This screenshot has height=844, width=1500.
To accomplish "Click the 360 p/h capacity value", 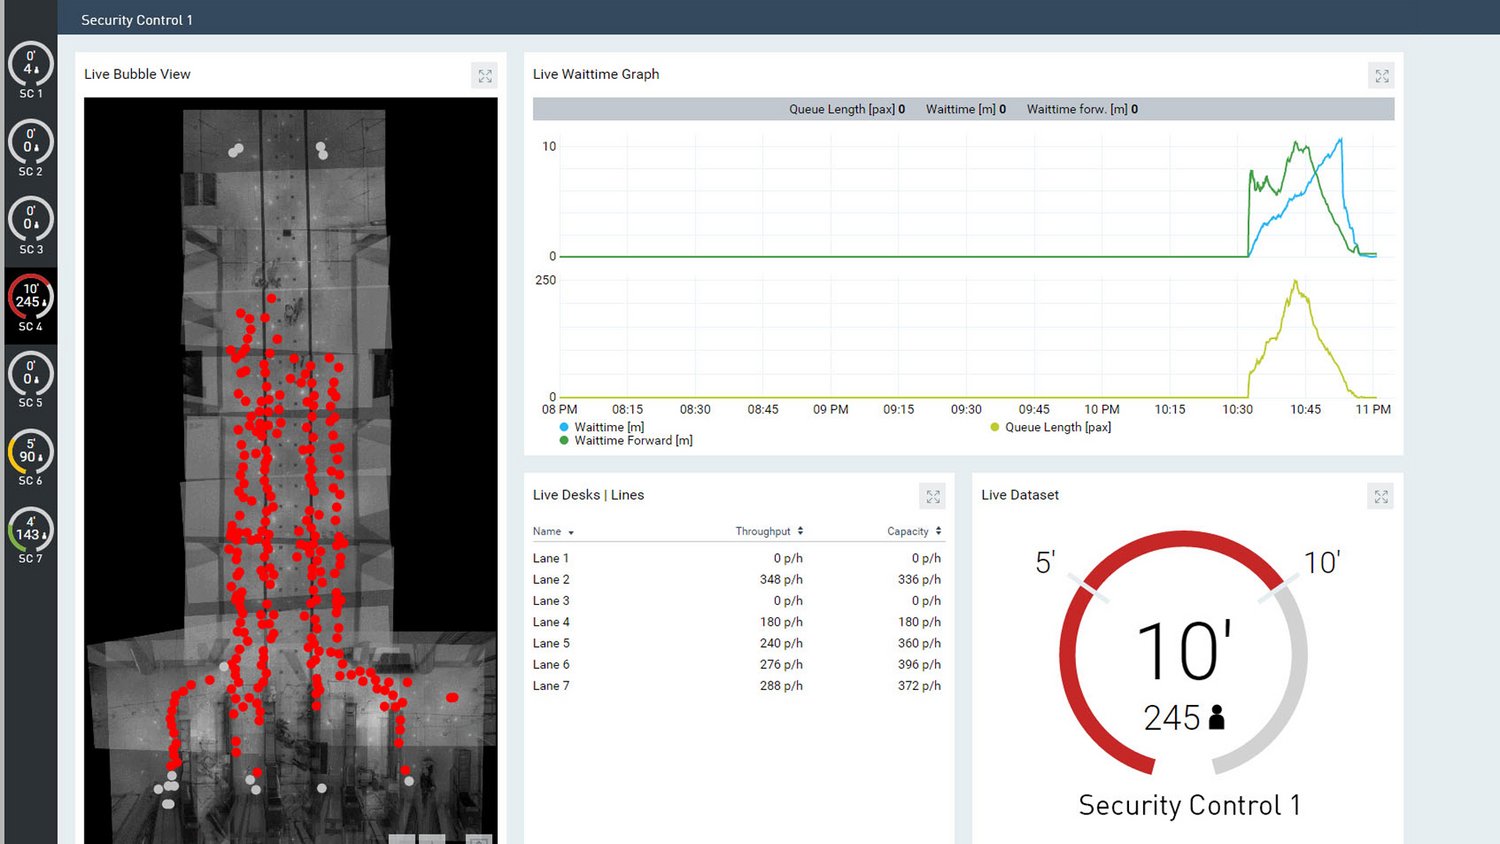I will pos(919,643).
